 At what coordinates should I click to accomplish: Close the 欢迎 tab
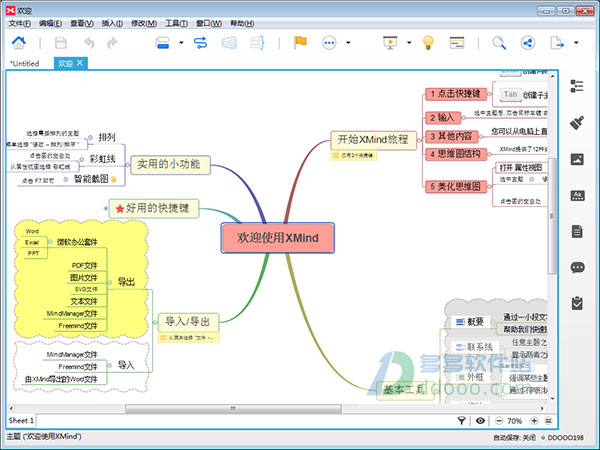pos(80,63)
